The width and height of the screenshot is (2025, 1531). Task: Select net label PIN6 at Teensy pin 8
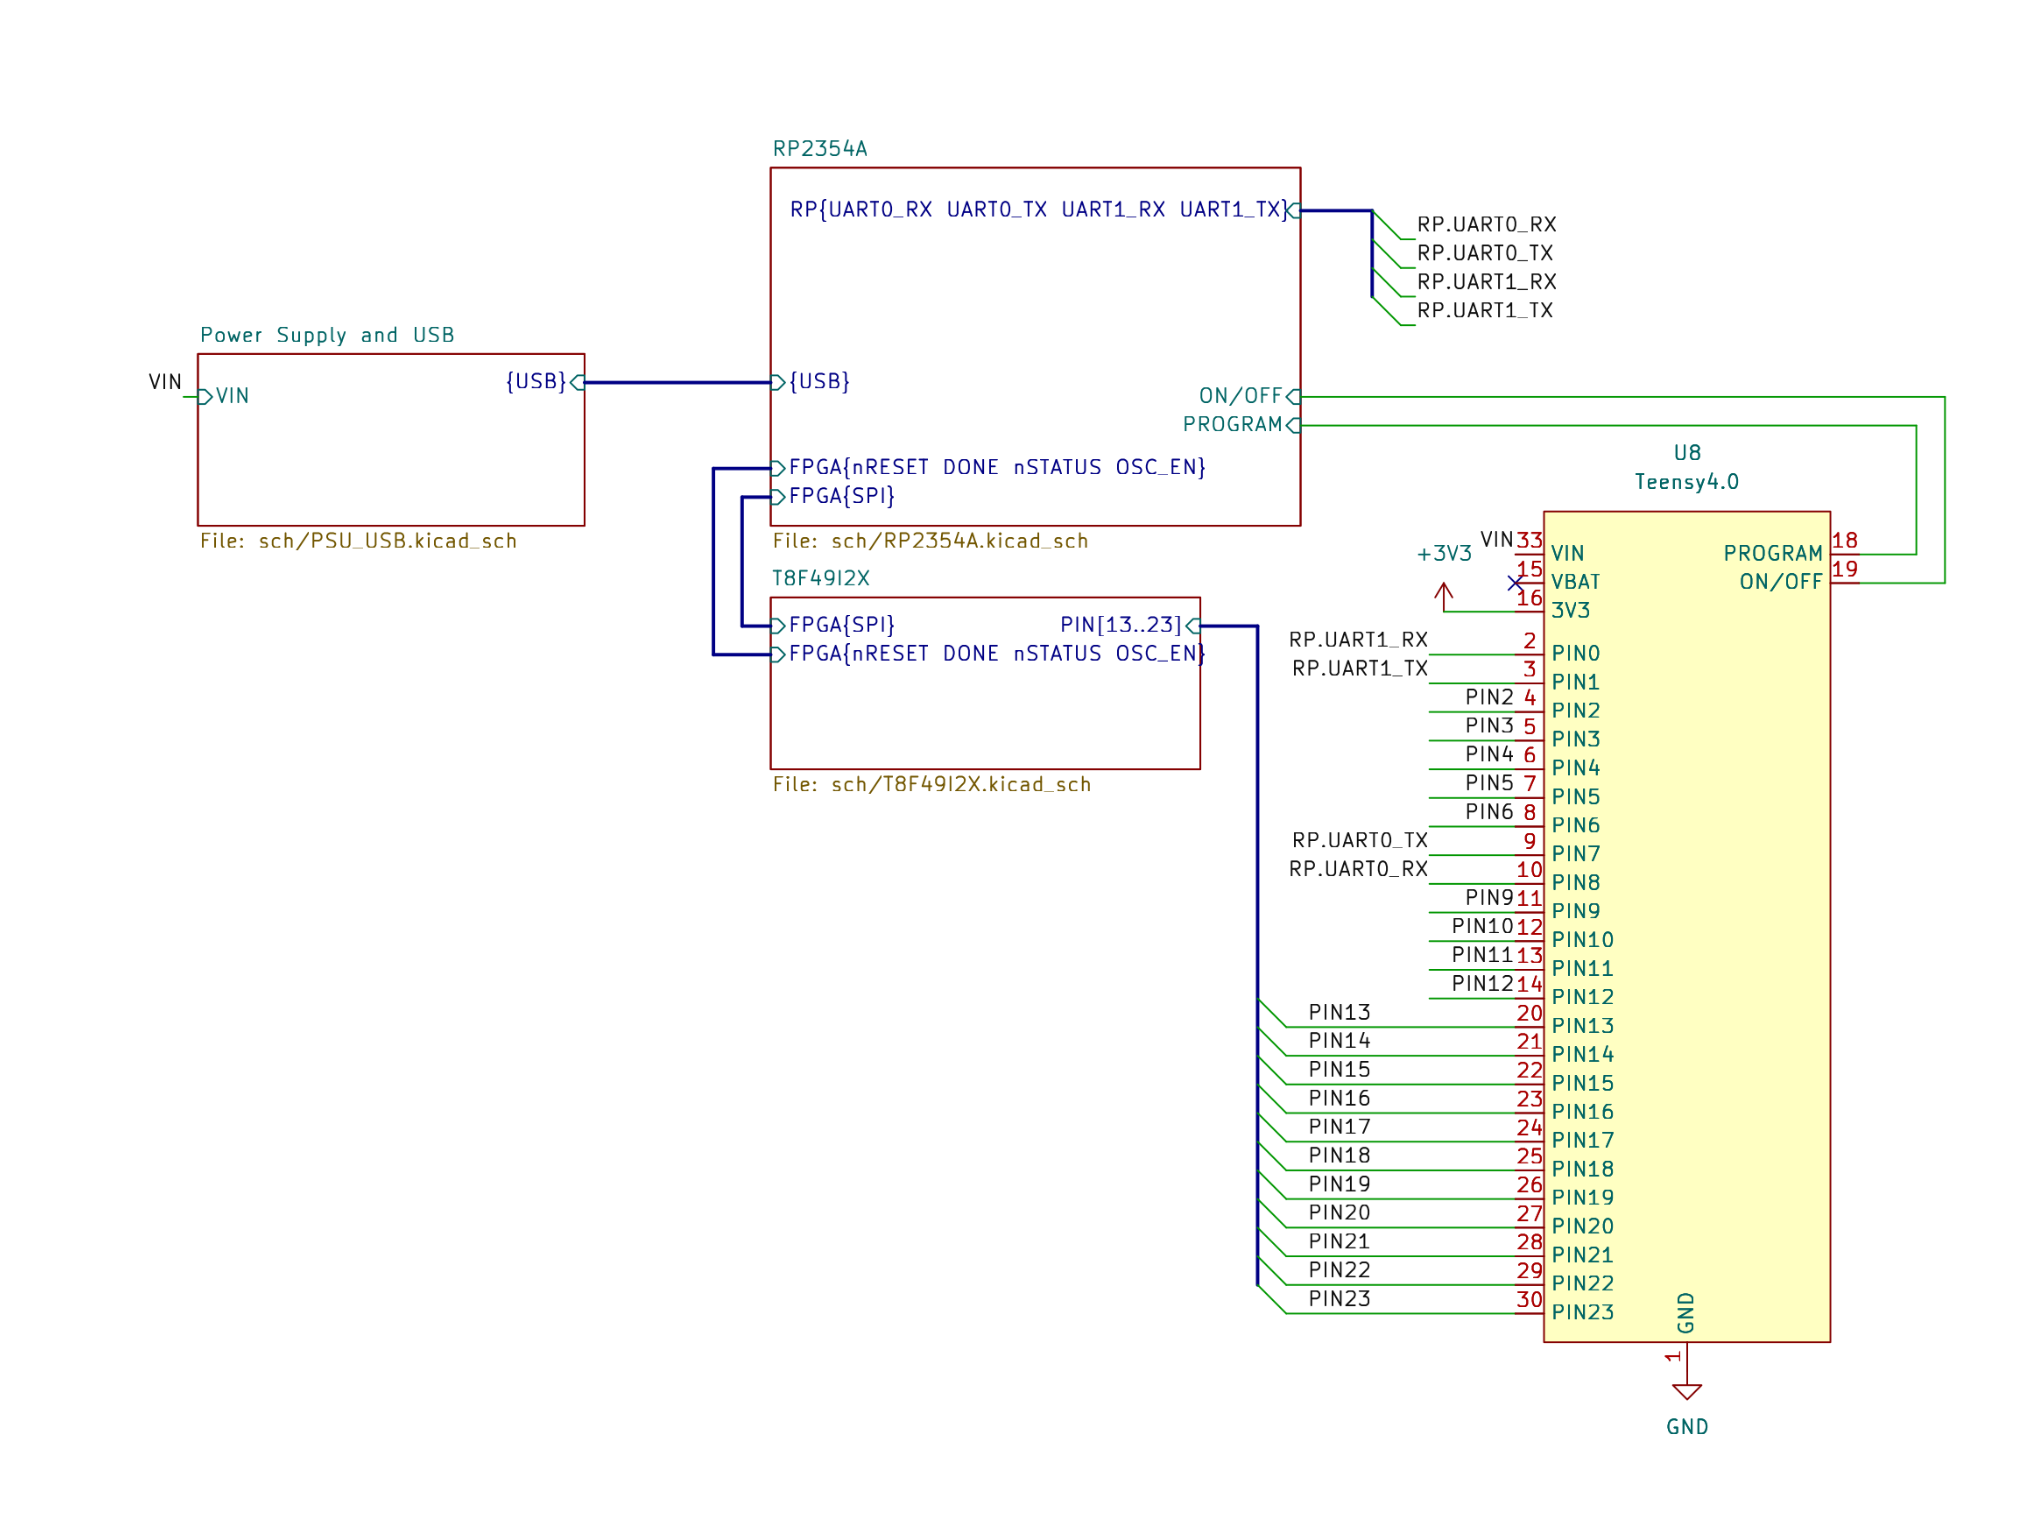(x=1489, y=812)
